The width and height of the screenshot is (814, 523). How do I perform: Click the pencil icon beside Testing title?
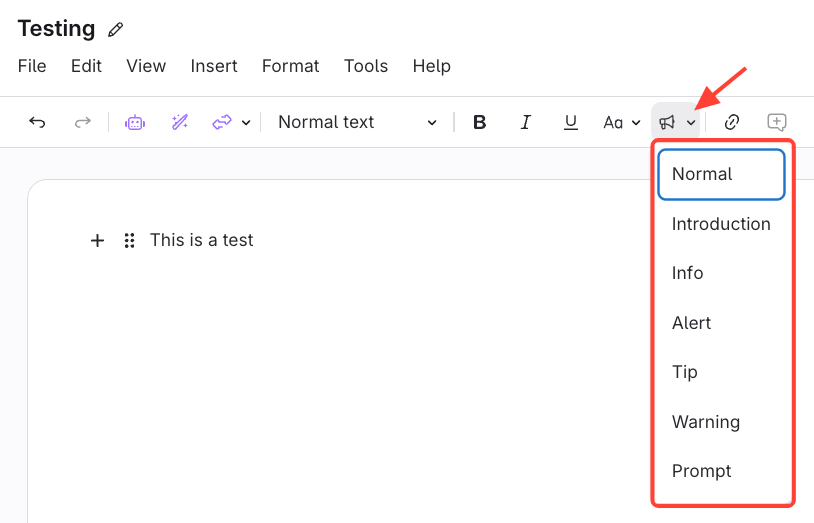[116, 30]
